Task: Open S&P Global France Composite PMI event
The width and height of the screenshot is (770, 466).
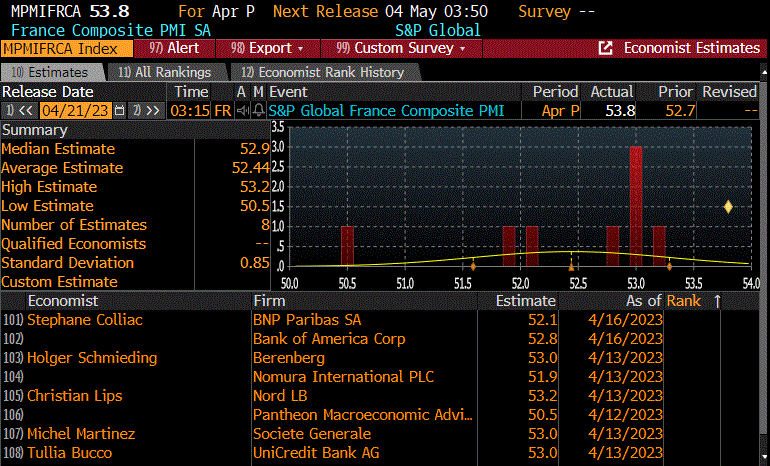Action: [386, 110]
